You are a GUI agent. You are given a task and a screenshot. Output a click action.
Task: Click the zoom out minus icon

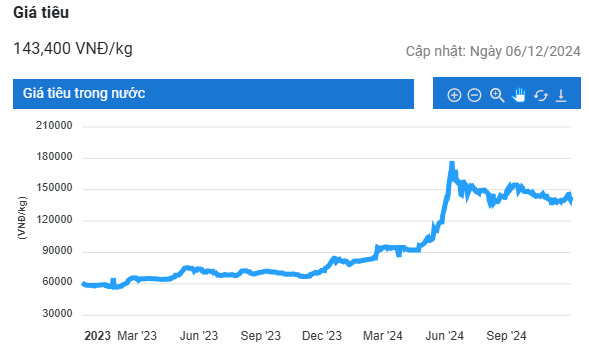474,95
